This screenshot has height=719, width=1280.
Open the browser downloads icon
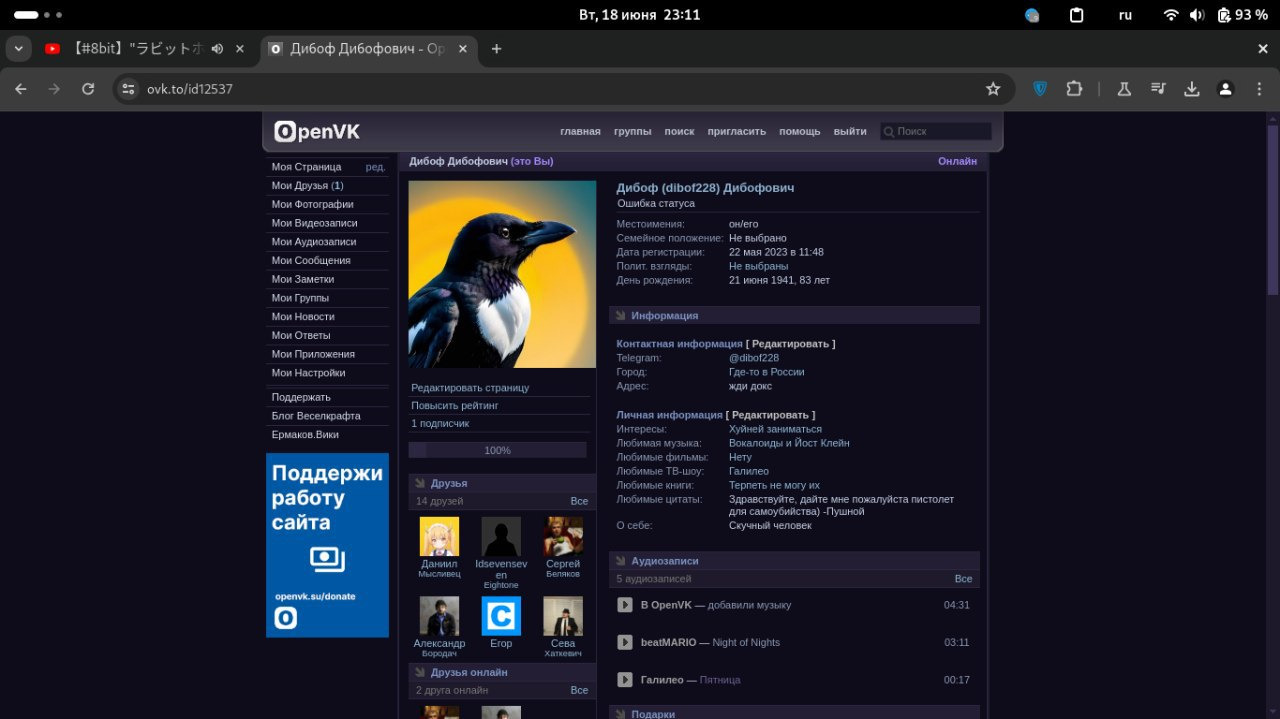1191,89
